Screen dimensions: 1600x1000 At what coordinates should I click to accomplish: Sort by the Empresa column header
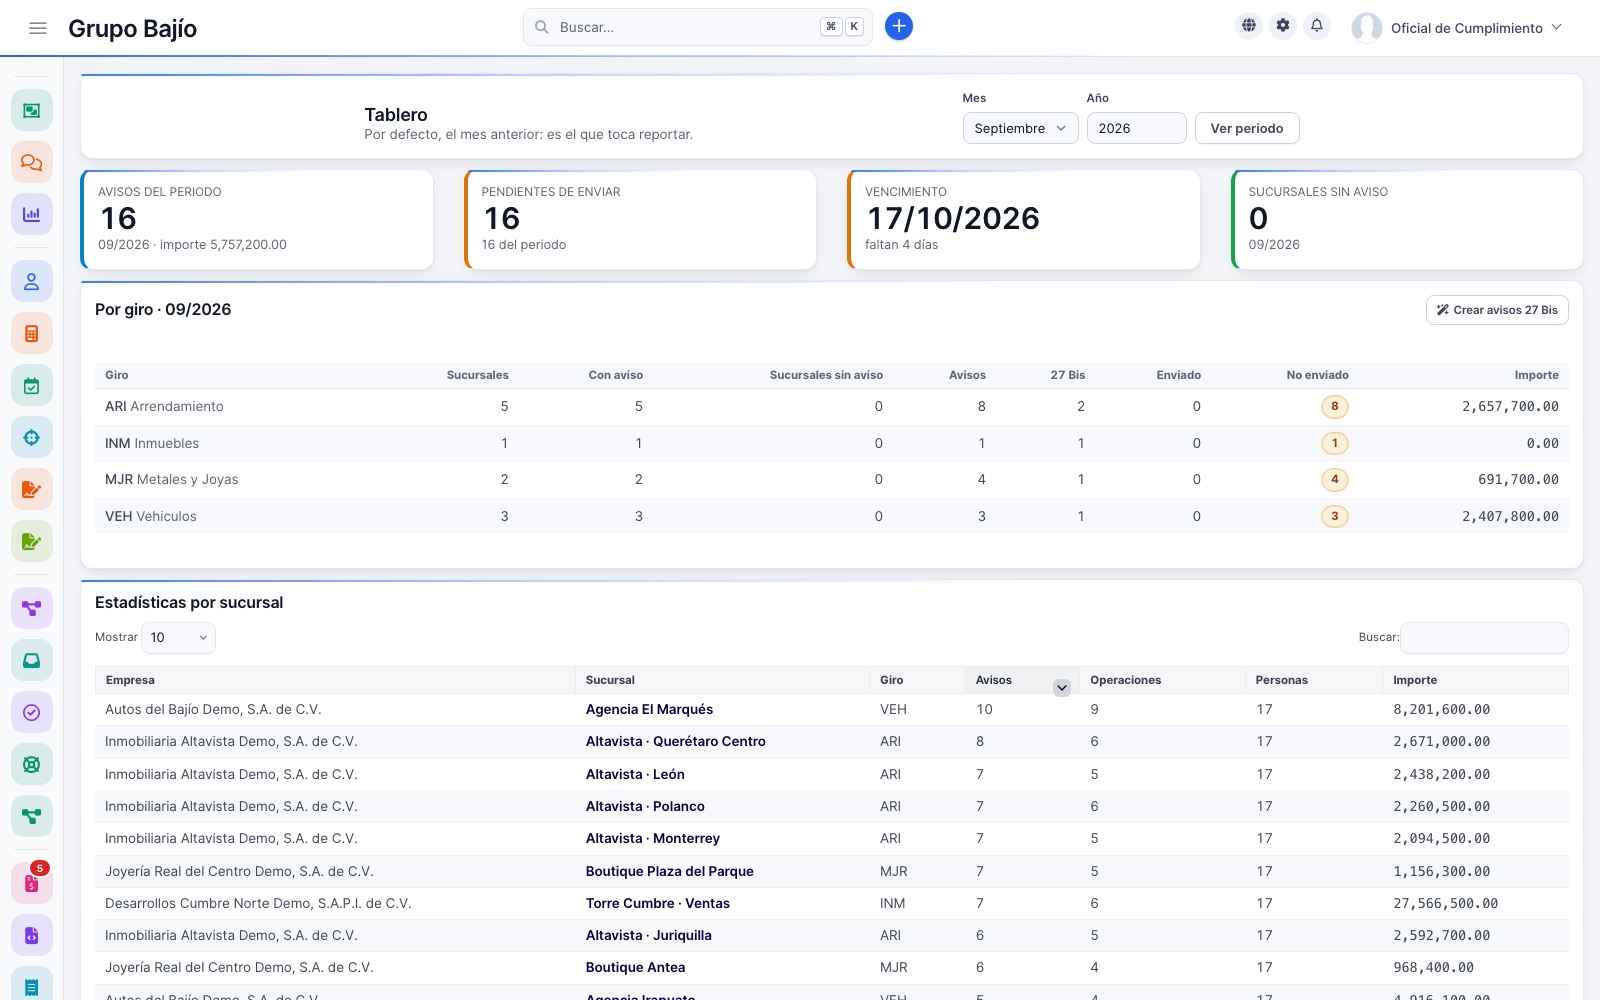[335, 680]
